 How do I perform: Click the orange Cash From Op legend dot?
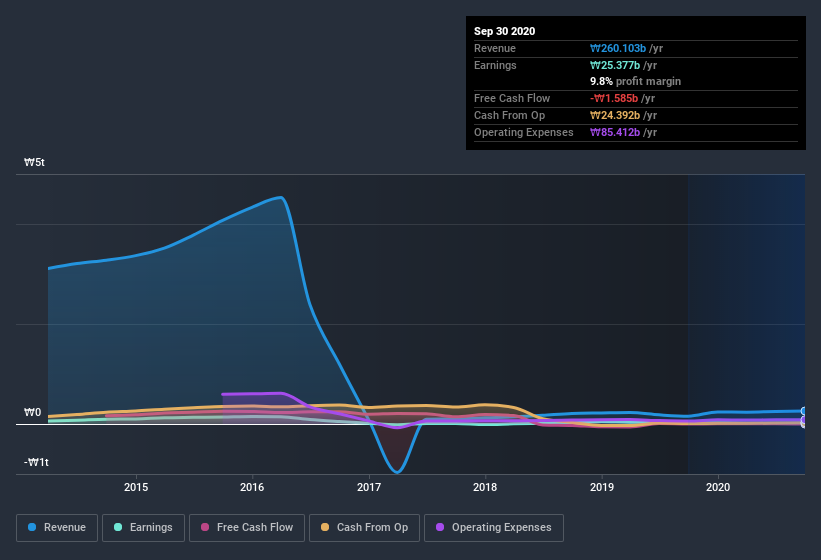tap(325, 527)
